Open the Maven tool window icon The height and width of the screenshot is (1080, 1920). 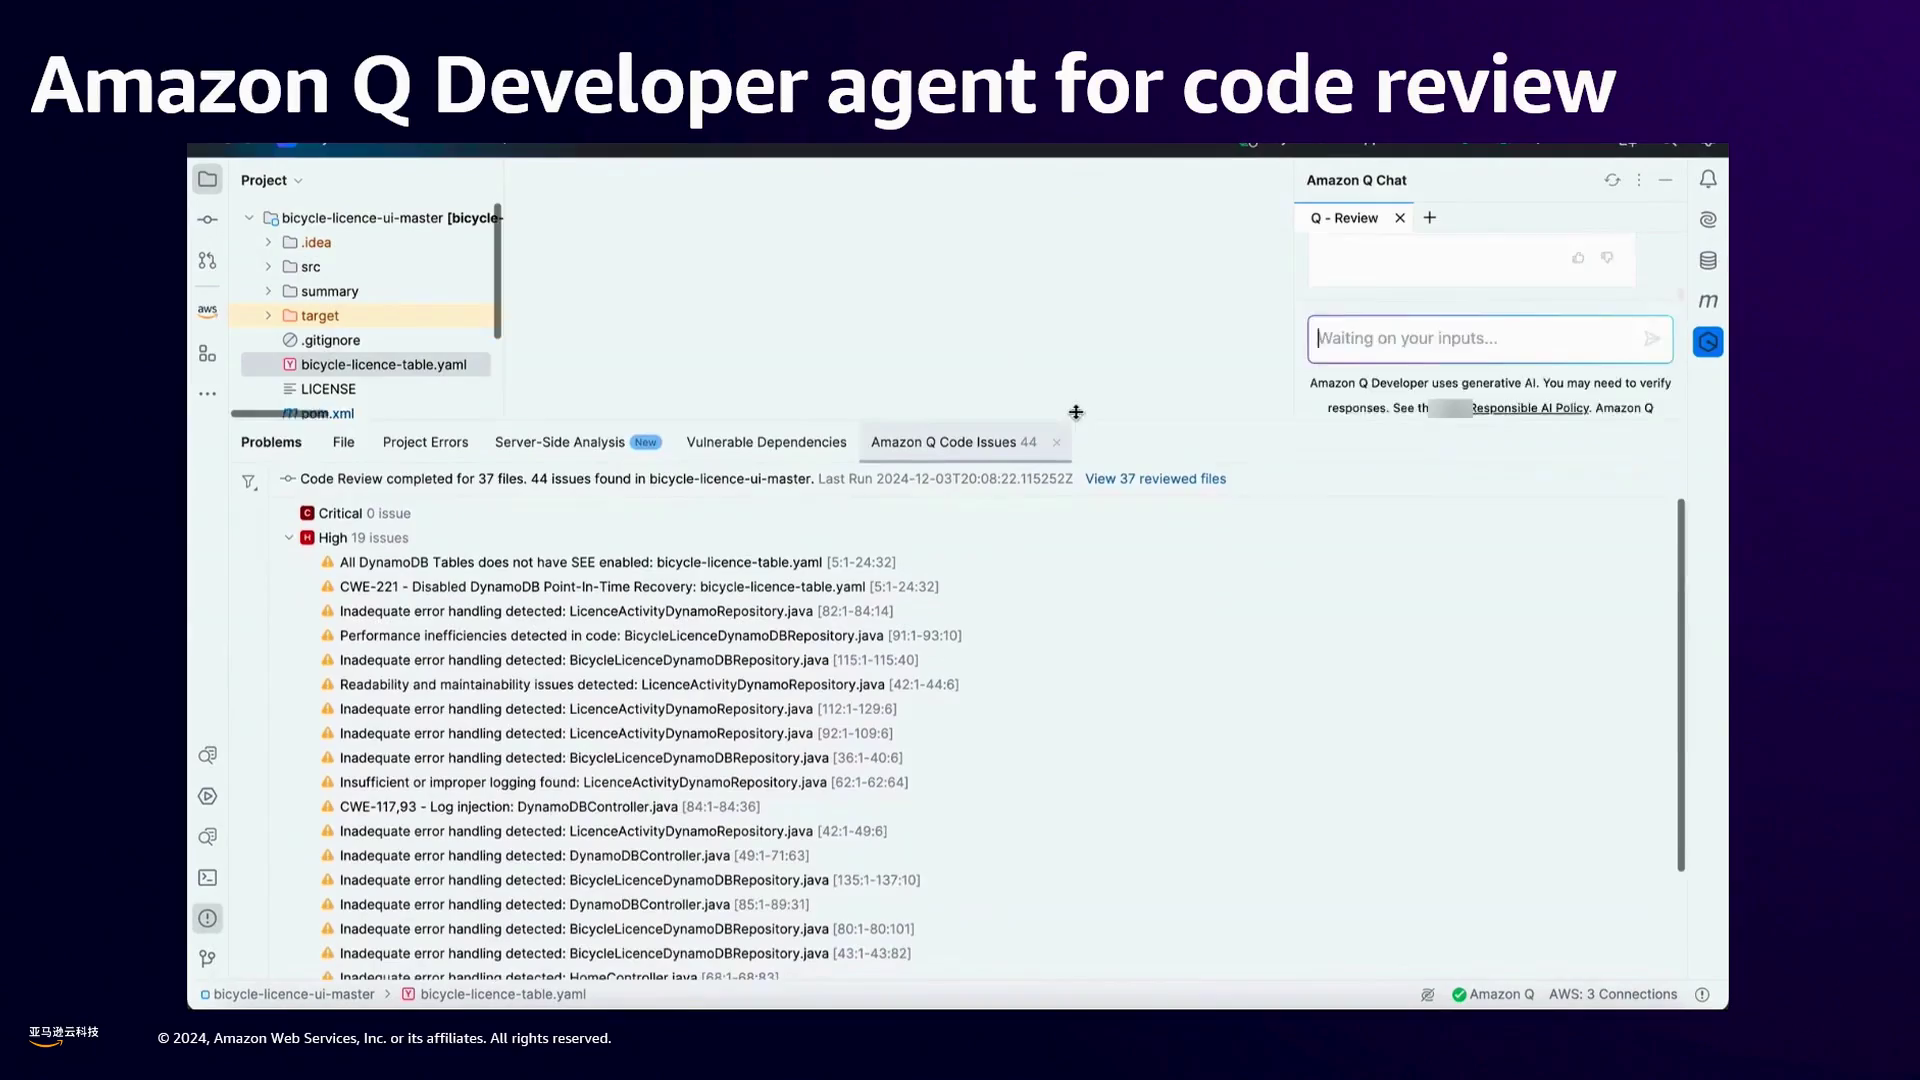point(1707,301)
